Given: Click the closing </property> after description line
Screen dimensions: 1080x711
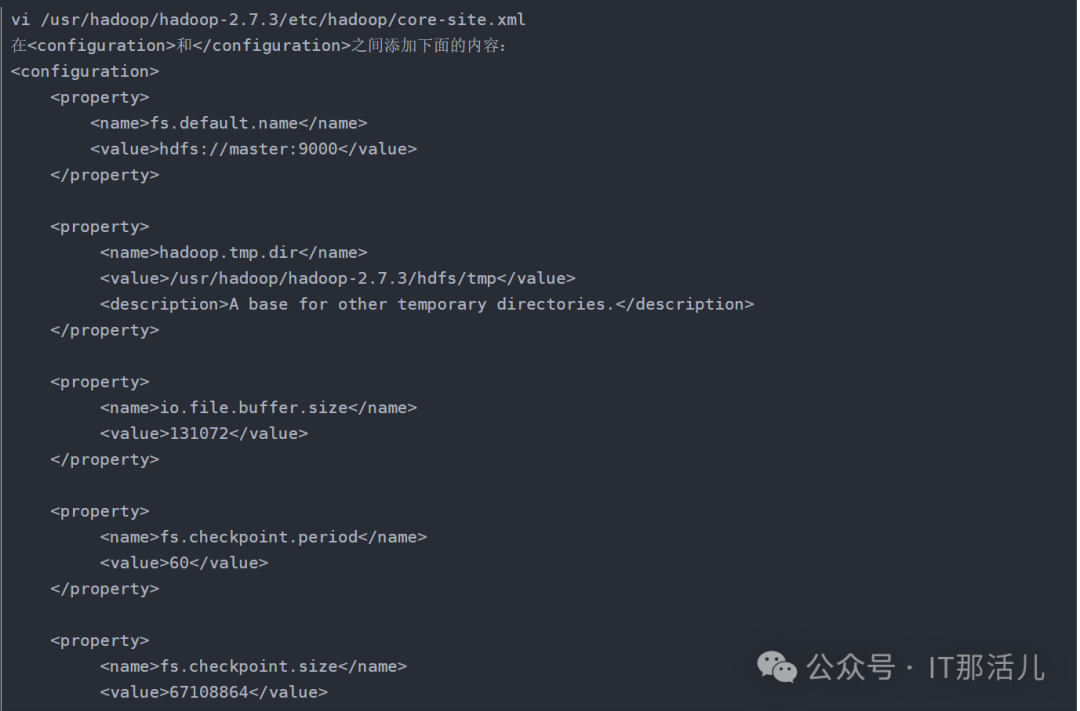Looking at the screenshot, I should (105, 330).
